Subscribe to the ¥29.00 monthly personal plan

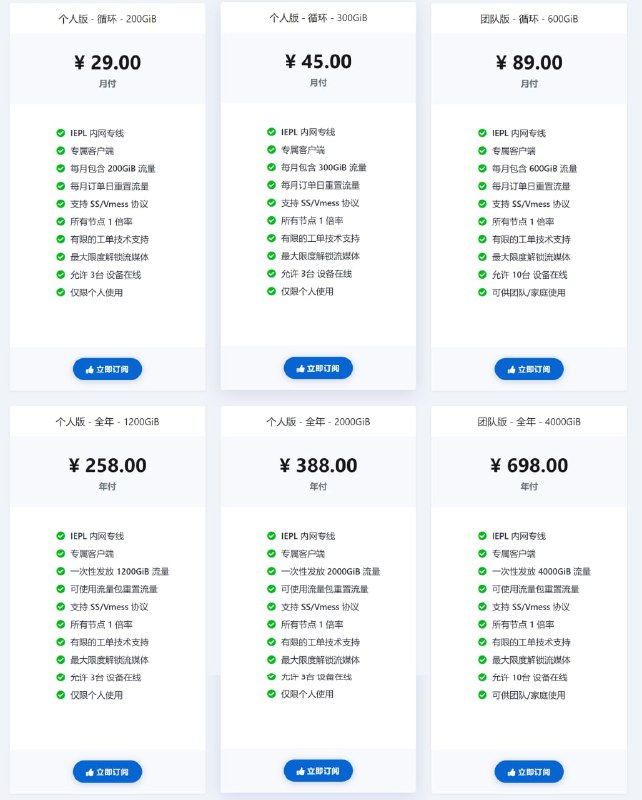[107, 369]
